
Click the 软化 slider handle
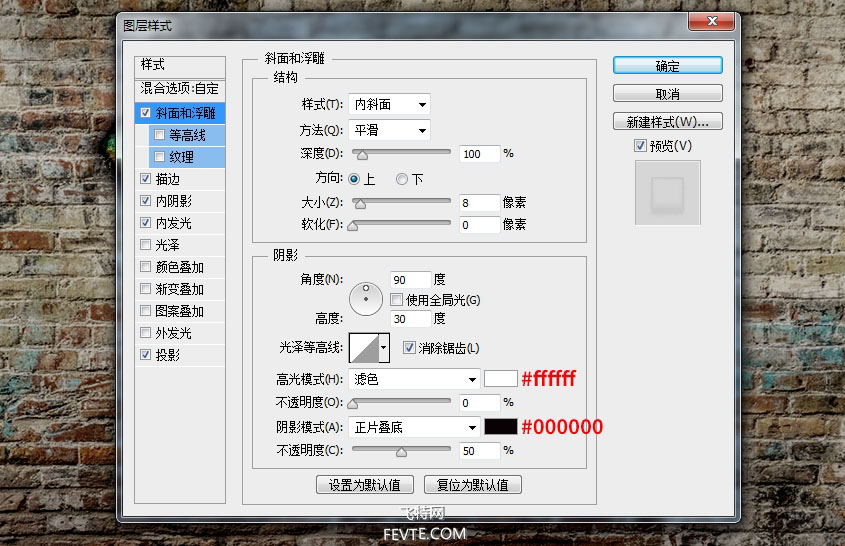click(x=353, y=226)
